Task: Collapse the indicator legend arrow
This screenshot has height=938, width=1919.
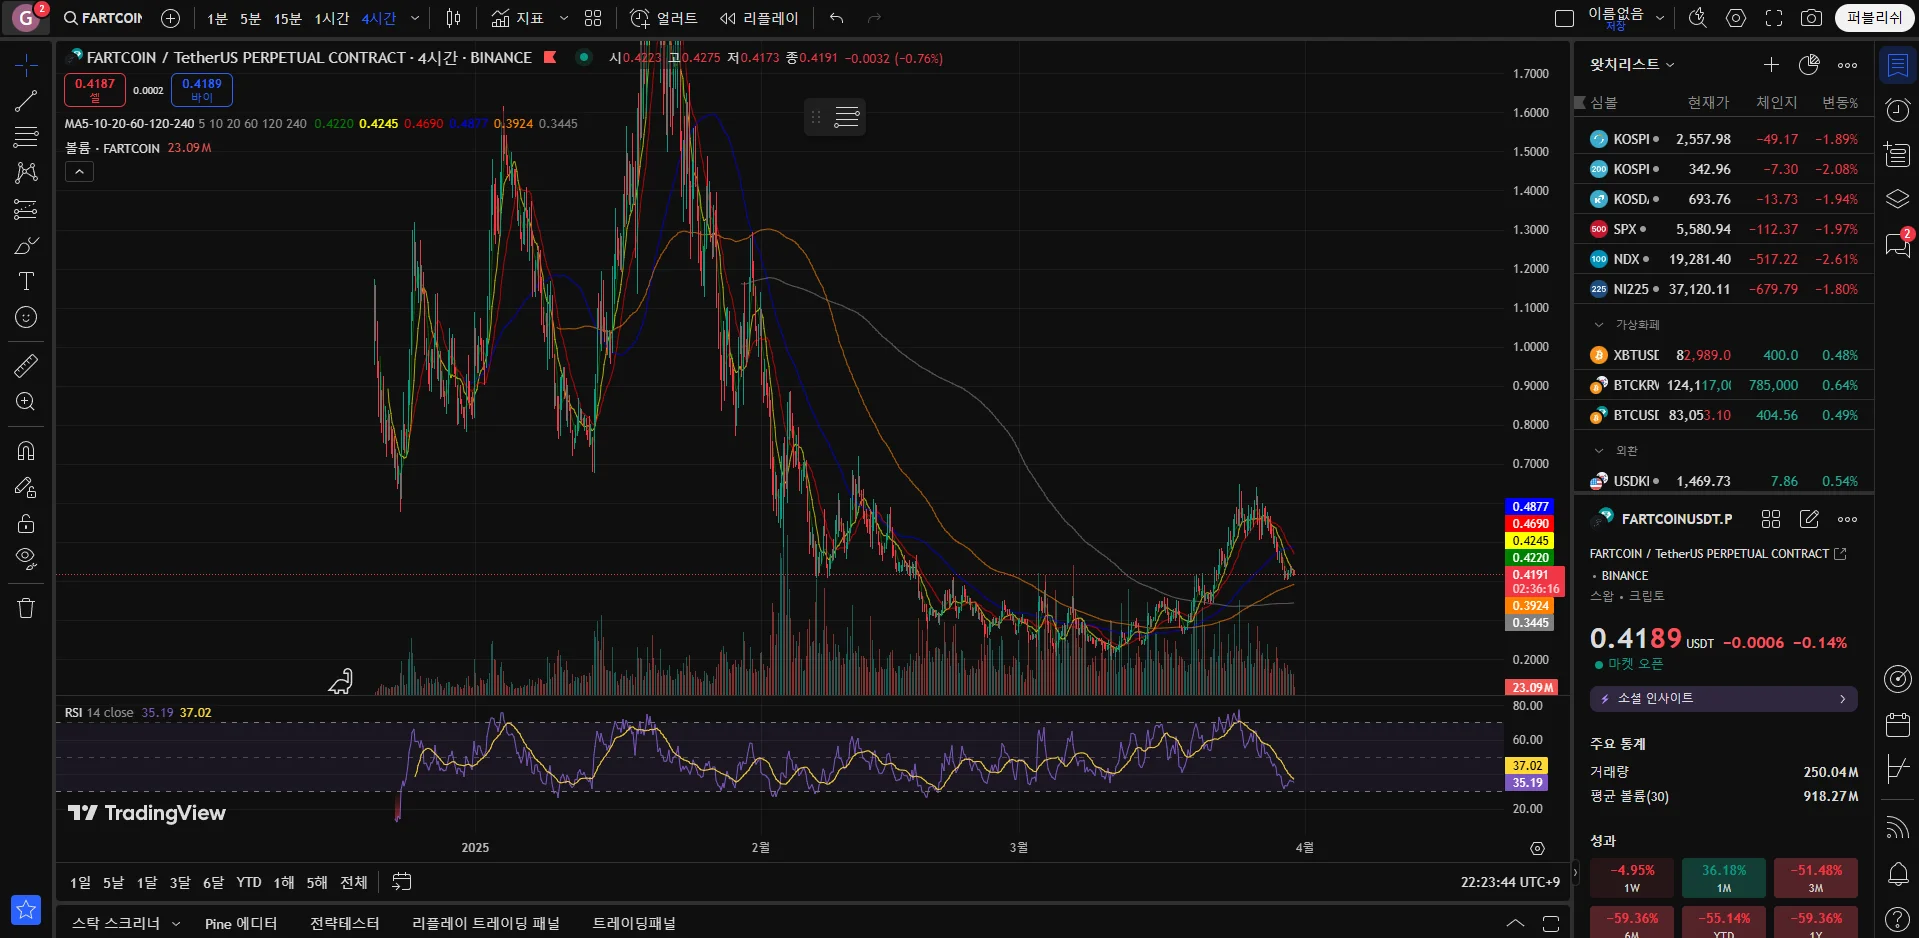Action: [x=79, y=172]
